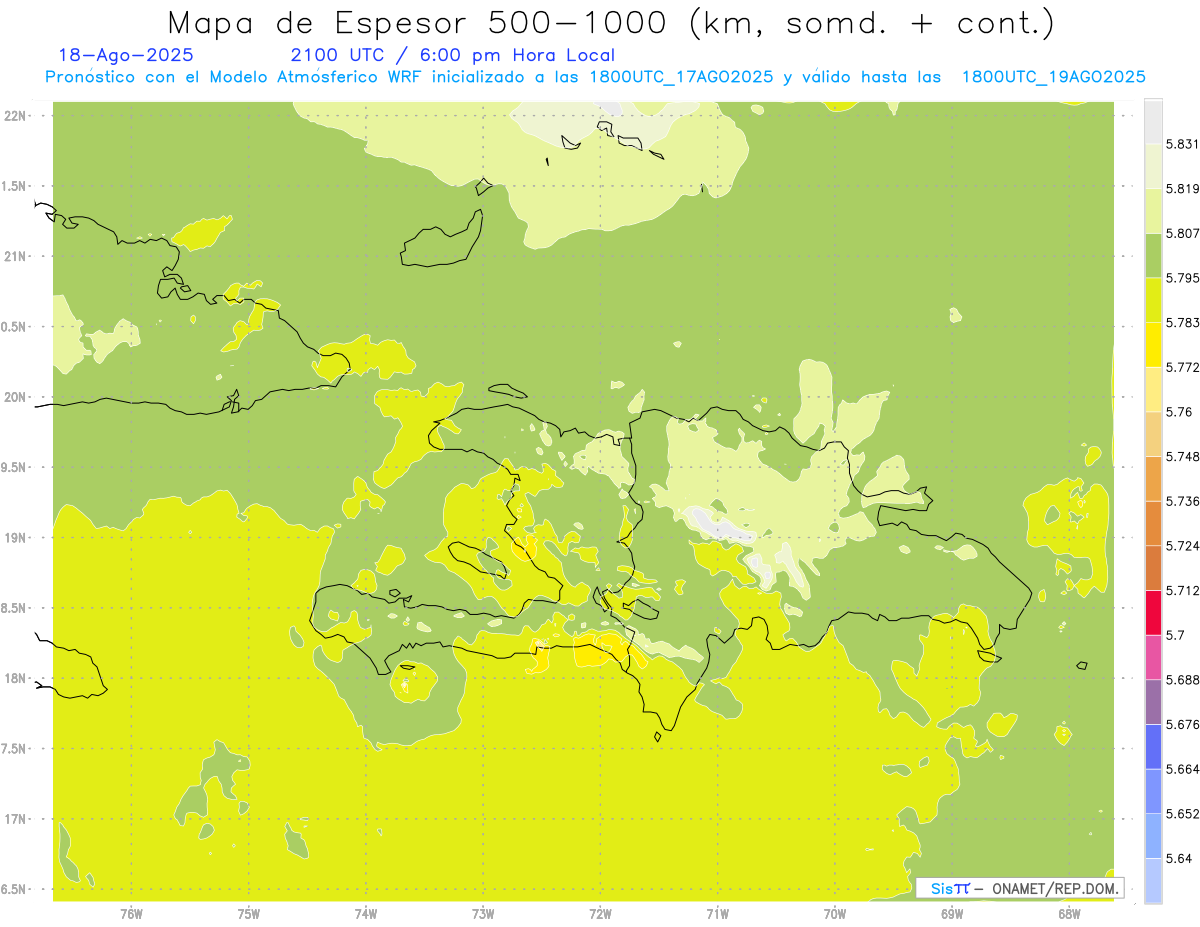Screen dimensions: 1200x927
Task: Click the 17N latitude label
Action: [x=15, y=819]
